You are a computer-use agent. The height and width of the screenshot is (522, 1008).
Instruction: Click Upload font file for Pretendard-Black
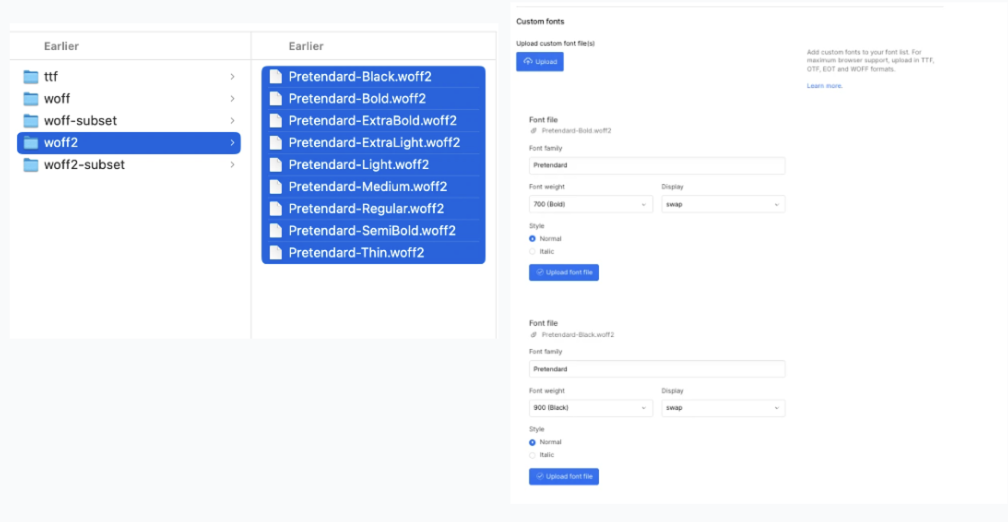tap(564, 476)
